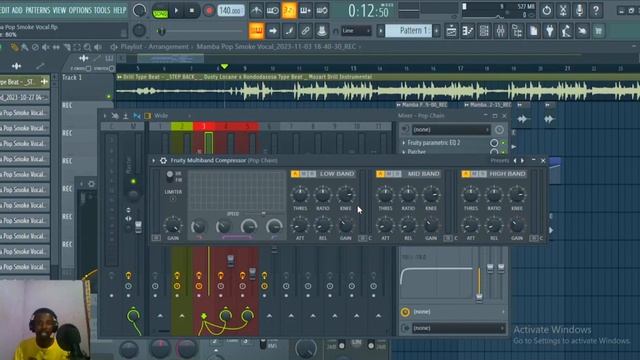The image size is (640, 360).
Task: Click the help question mark icon
Action: (x=596, y=11)
